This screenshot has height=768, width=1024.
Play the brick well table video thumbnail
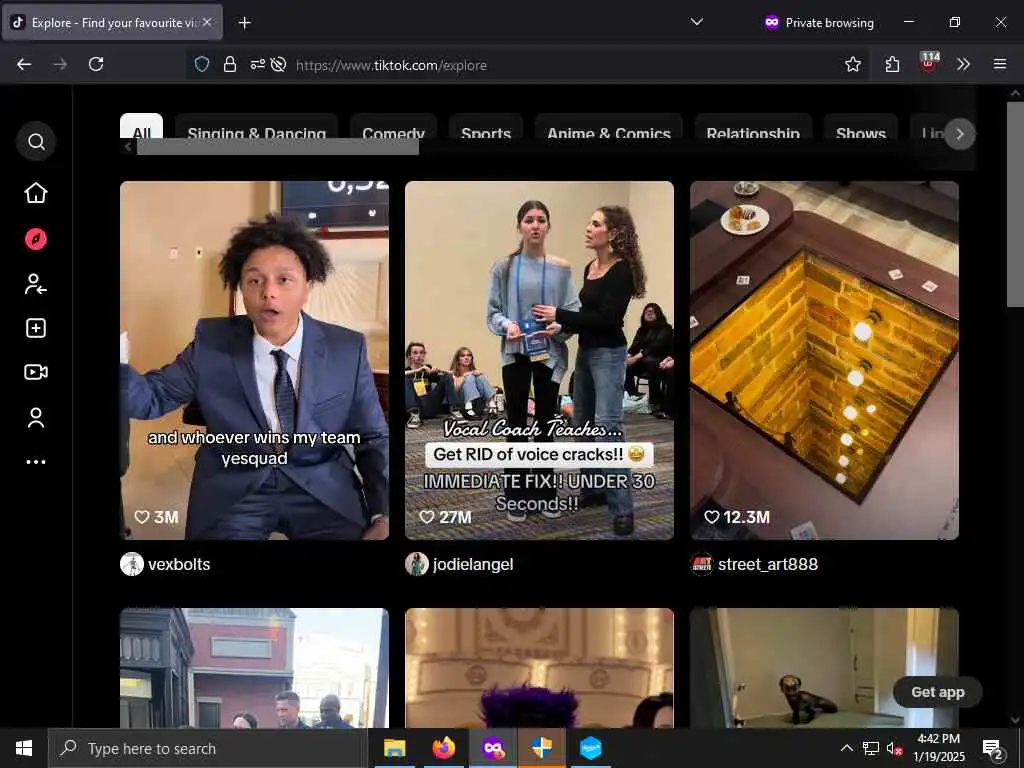824,360
